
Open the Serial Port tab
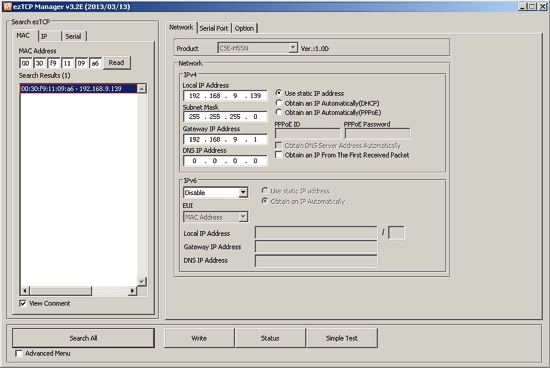(x=214, y=28)
